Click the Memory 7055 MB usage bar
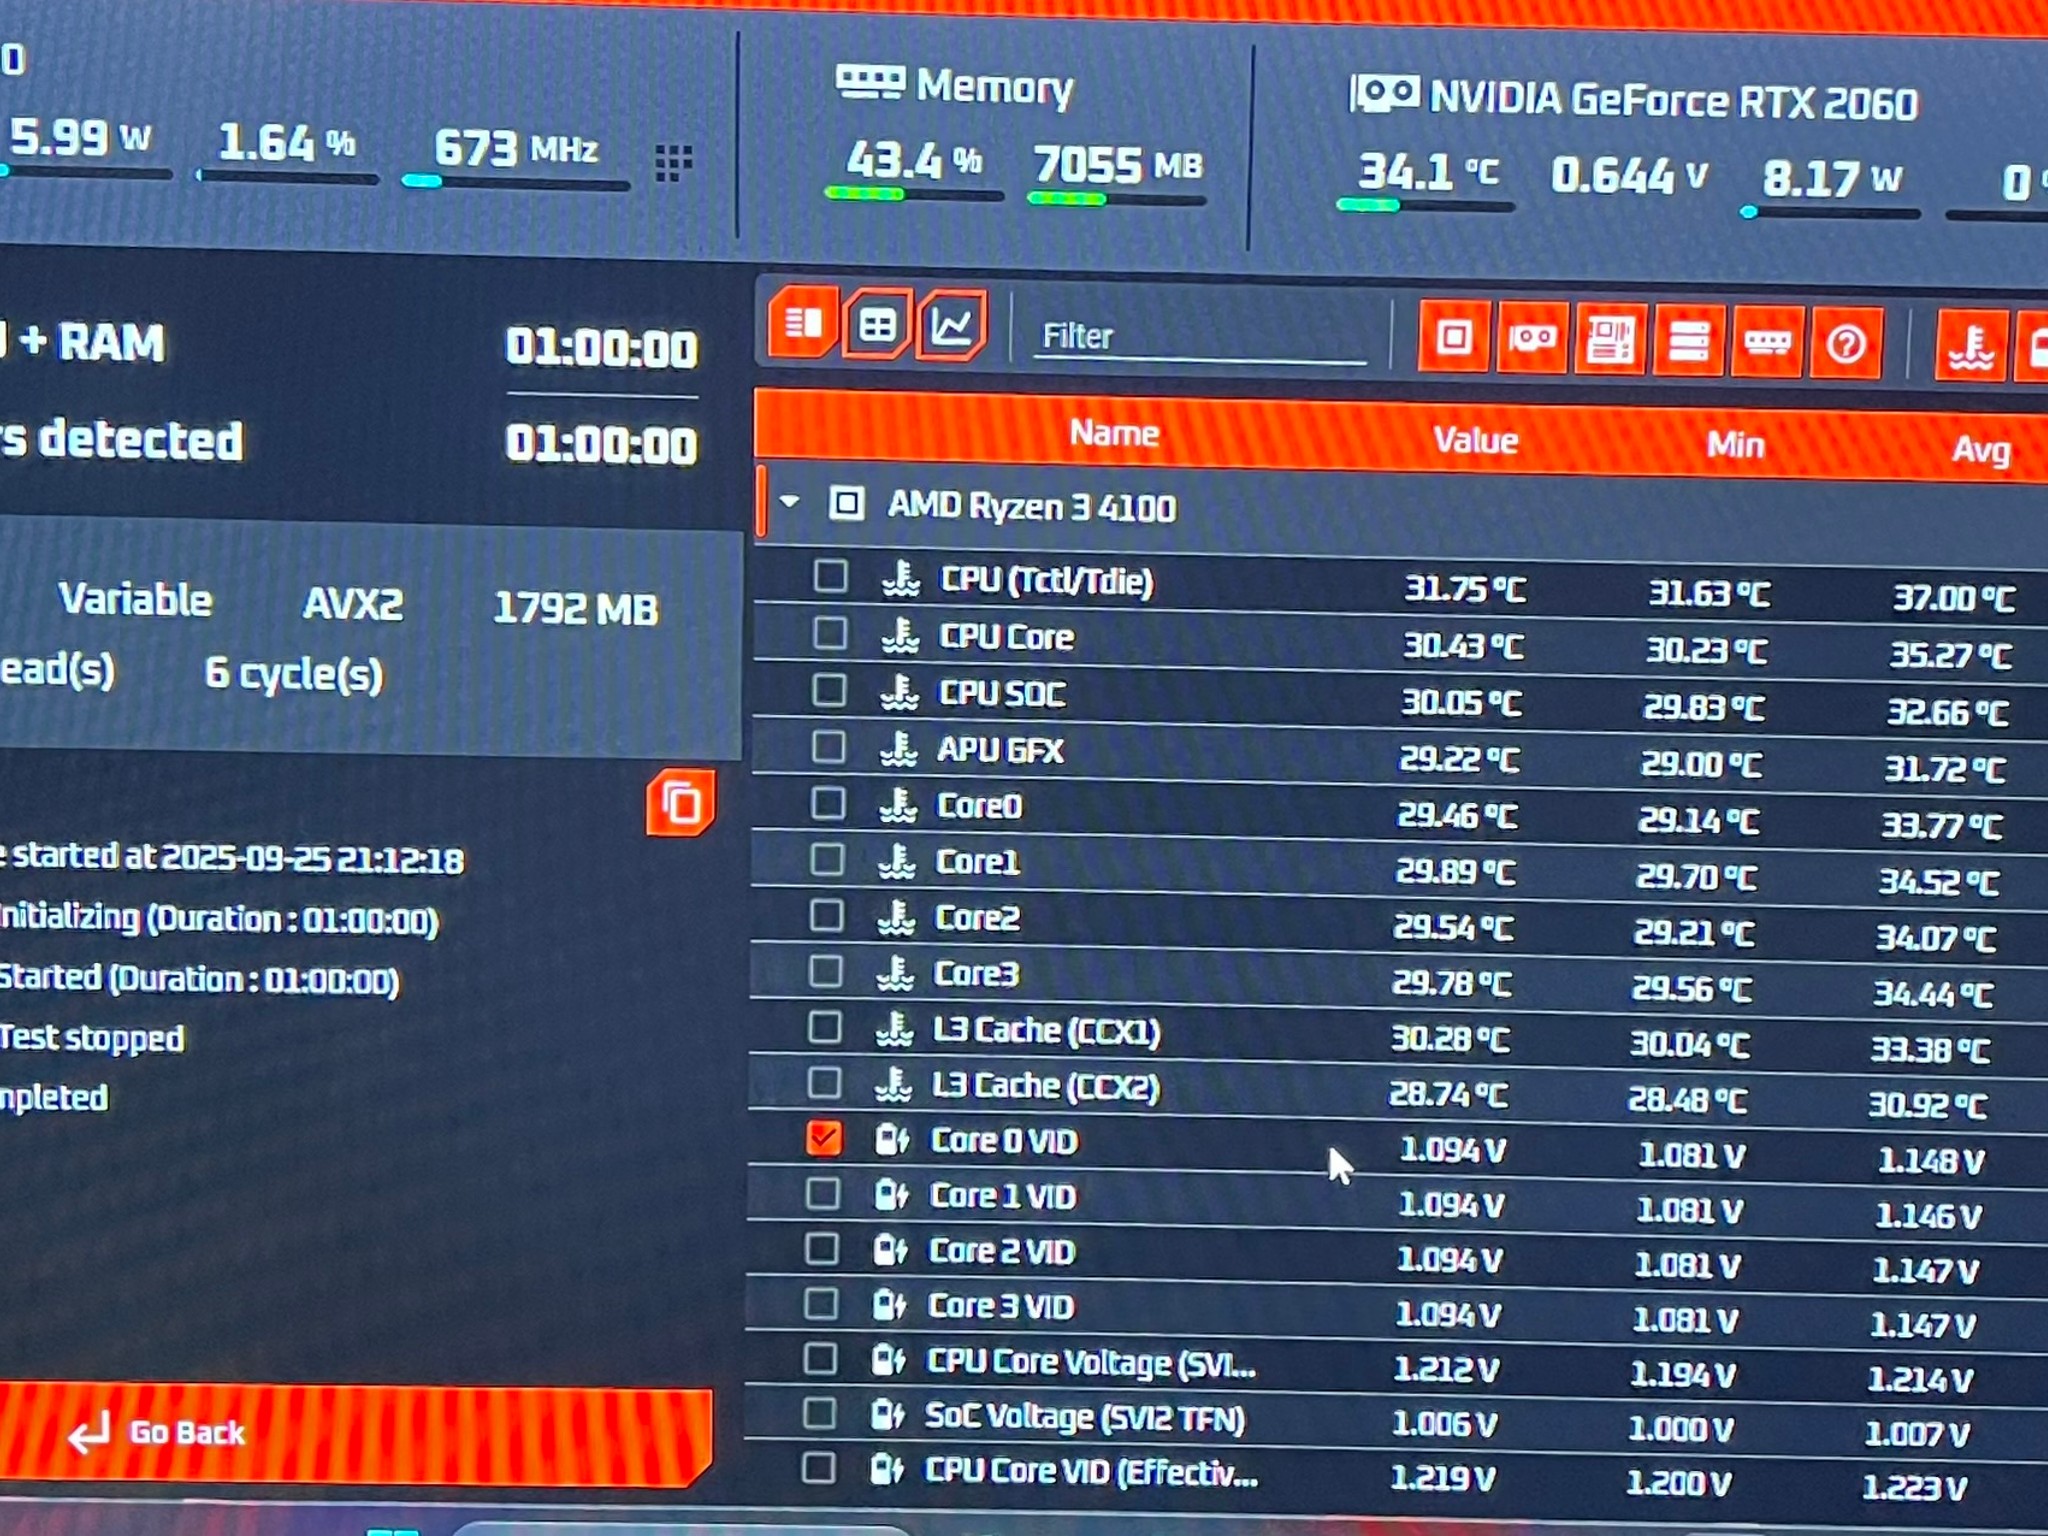The height and width of the screenshot is (1536, 2048). 1116,198
